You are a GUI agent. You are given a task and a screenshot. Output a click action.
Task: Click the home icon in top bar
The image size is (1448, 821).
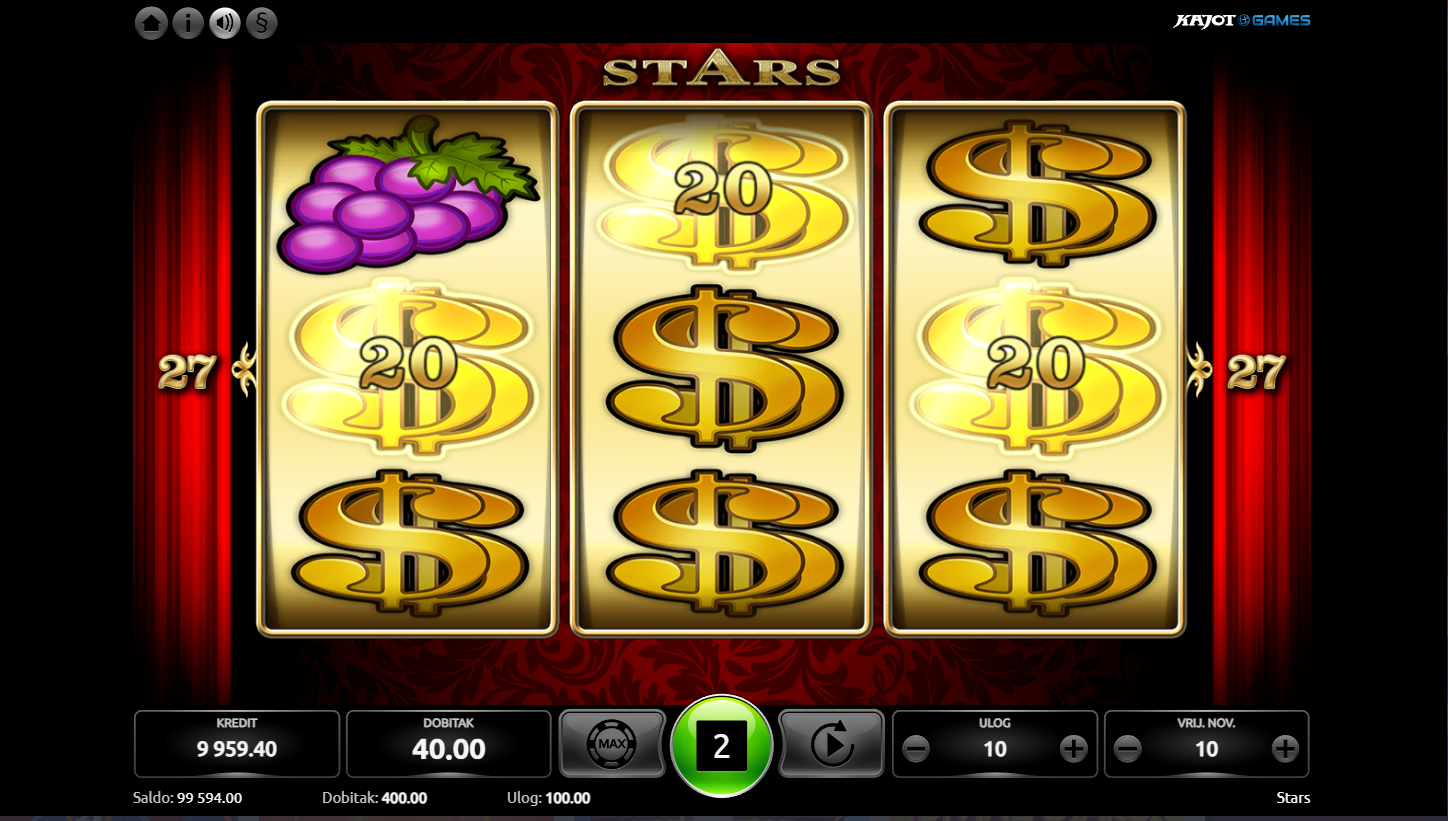[x=151, y=23]
